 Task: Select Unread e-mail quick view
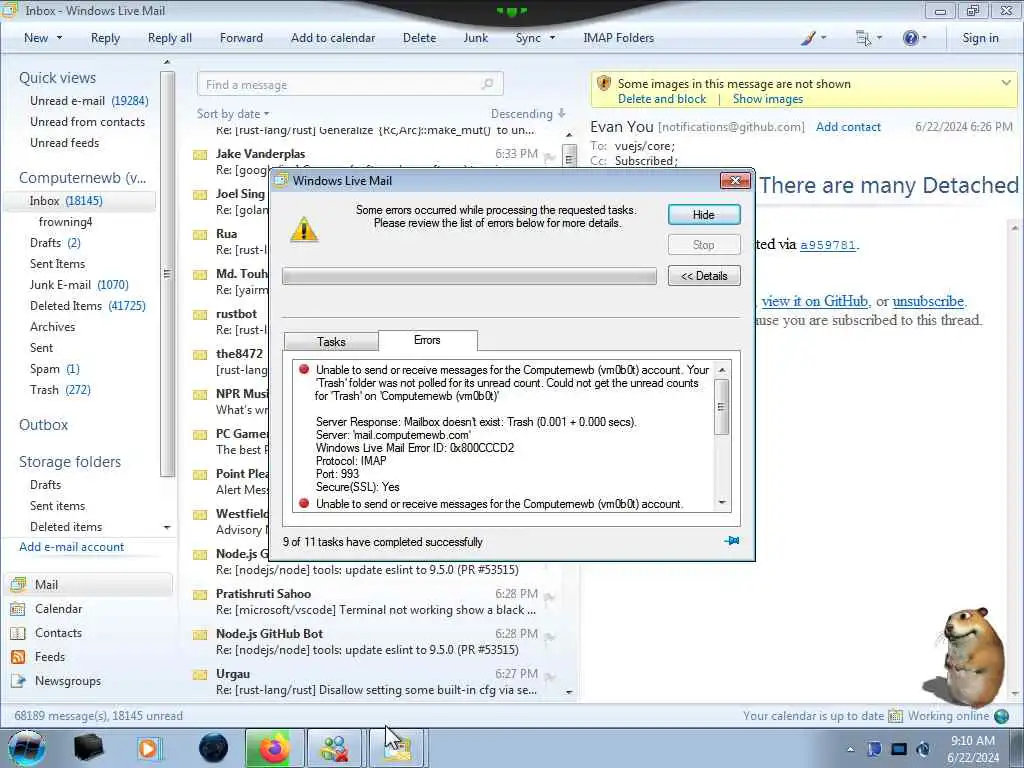89,101
